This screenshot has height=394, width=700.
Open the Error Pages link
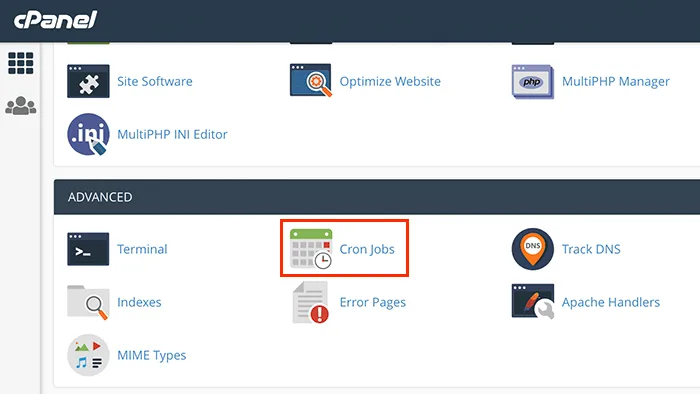(373, 303)
